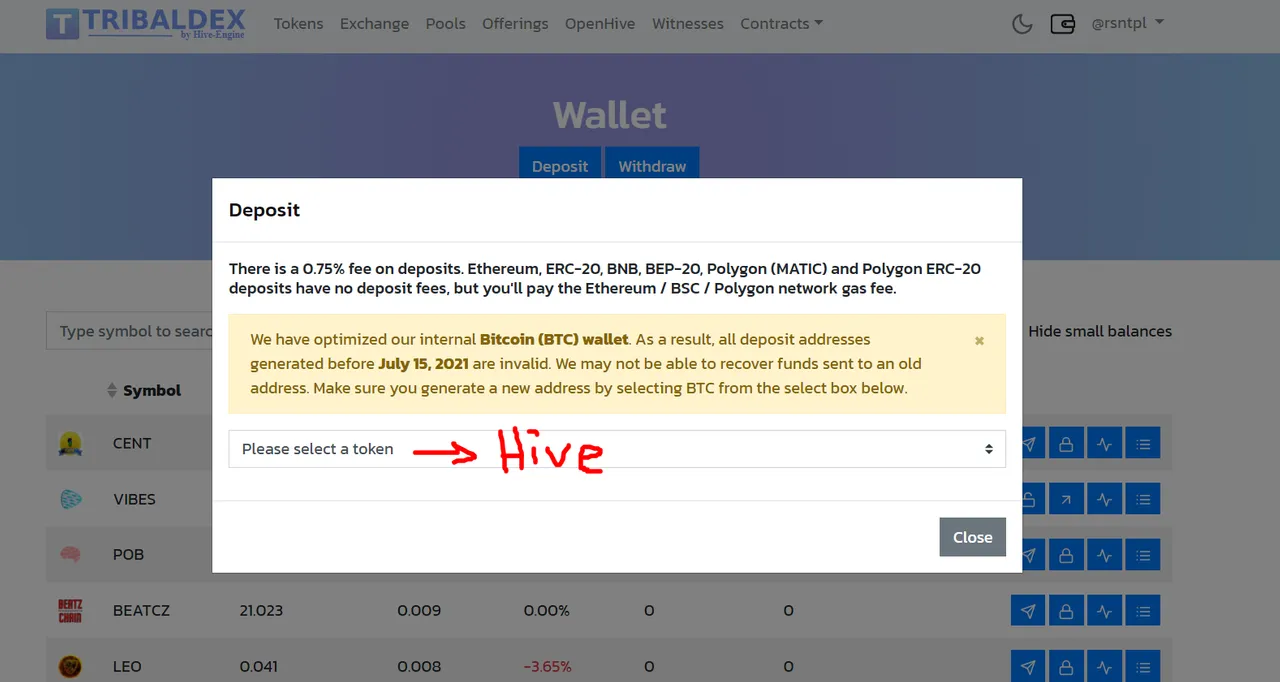Open the token select dropdown in Deposit dialog

[x=617, y=449]
